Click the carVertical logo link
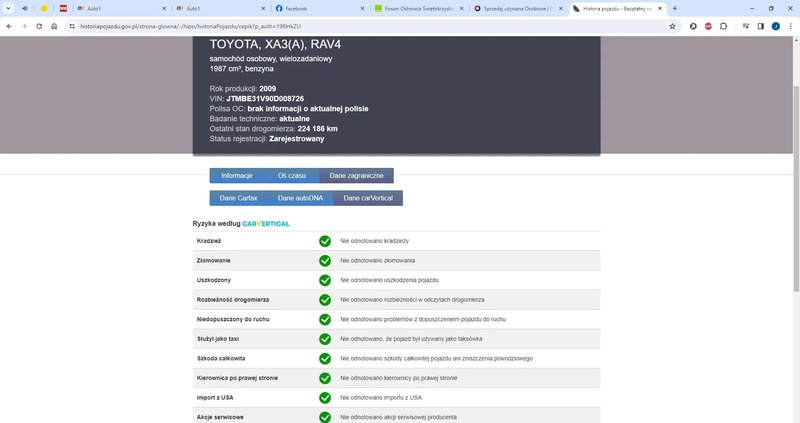The height and width of the screenshot is (423, 800). [x=266, y=223]
